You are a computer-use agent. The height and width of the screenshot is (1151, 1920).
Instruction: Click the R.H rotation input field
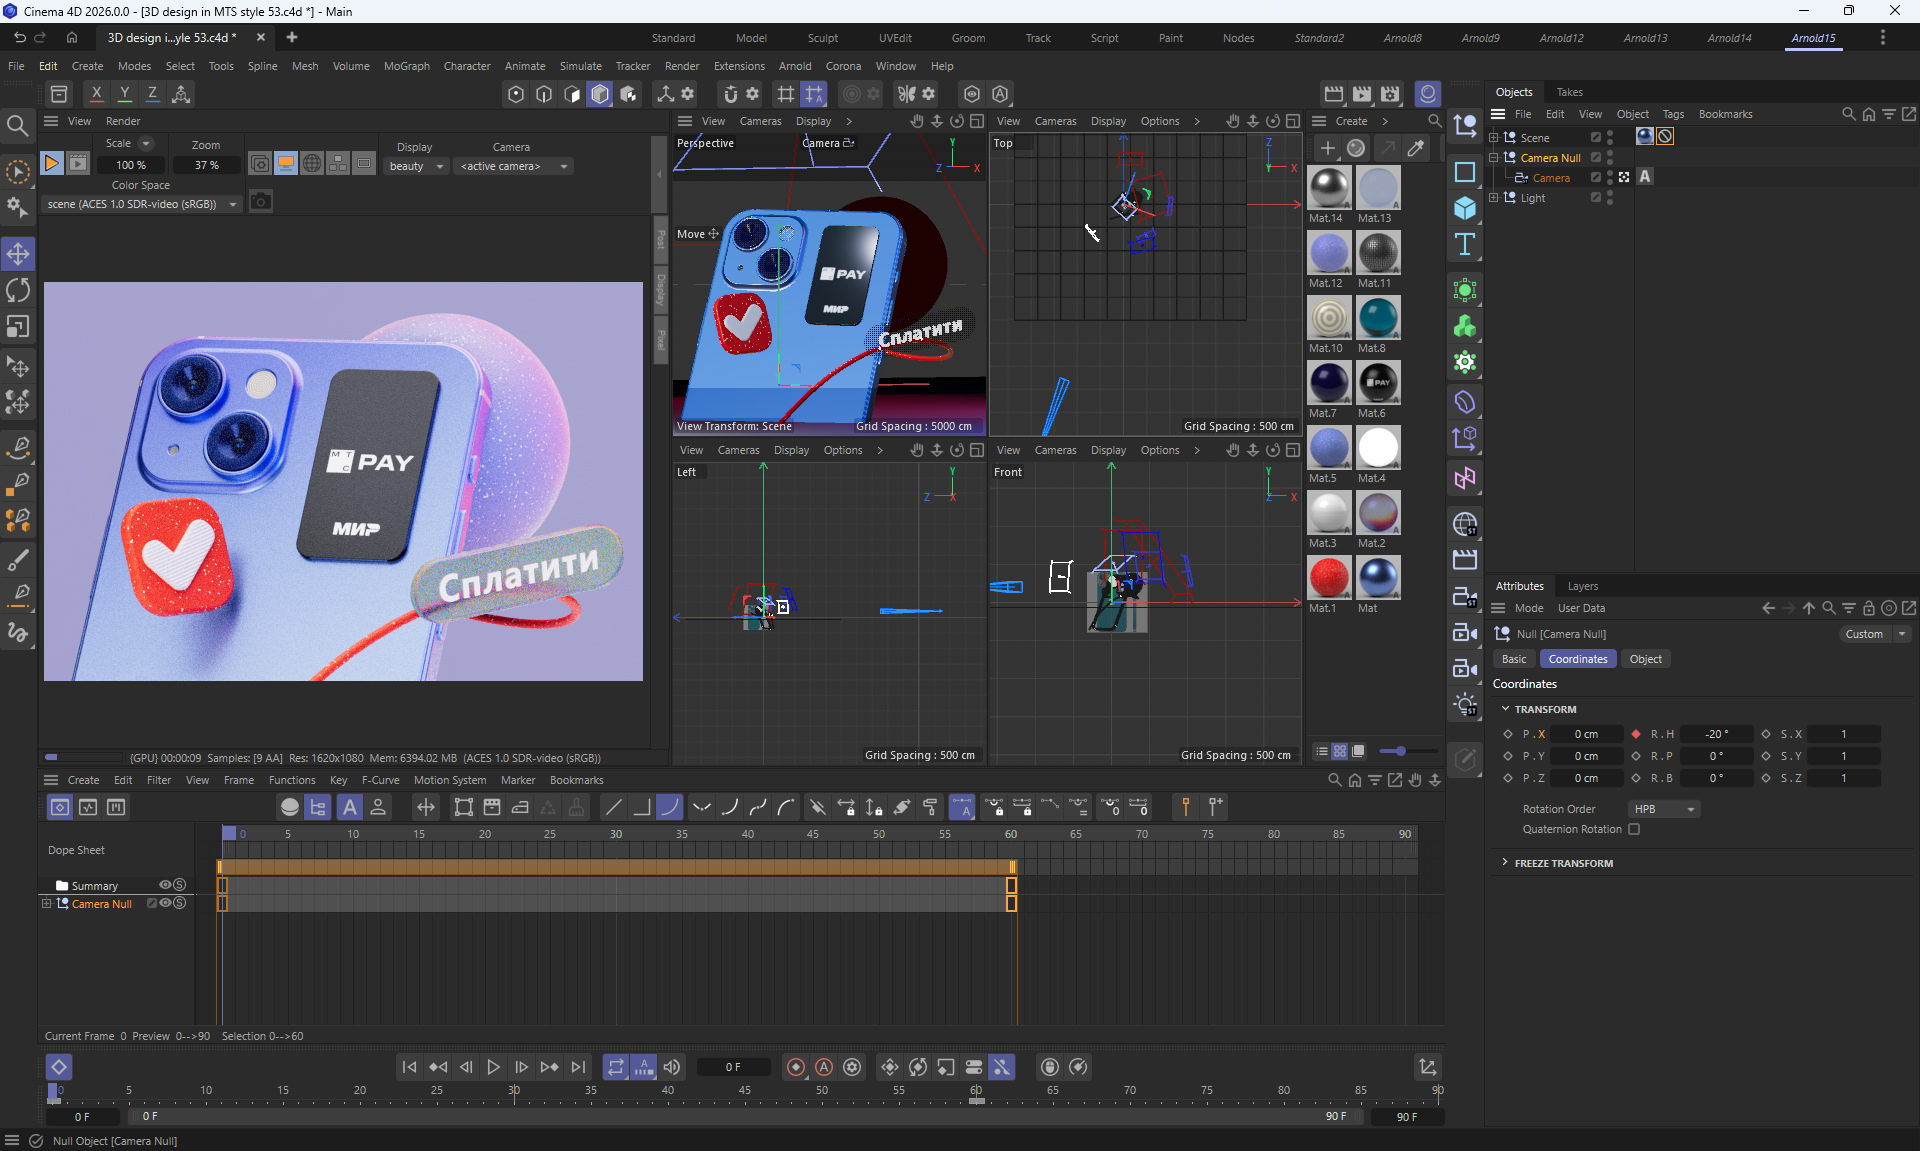tap(1716, 734)
